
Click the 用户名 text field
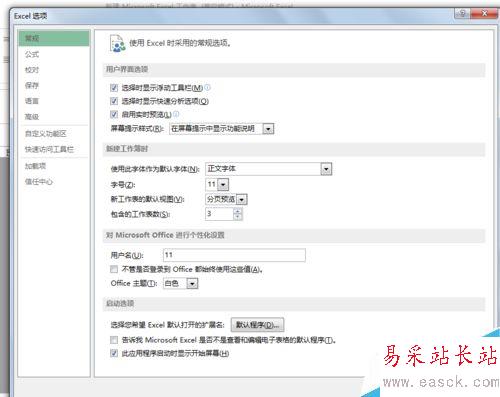point(234,255)
